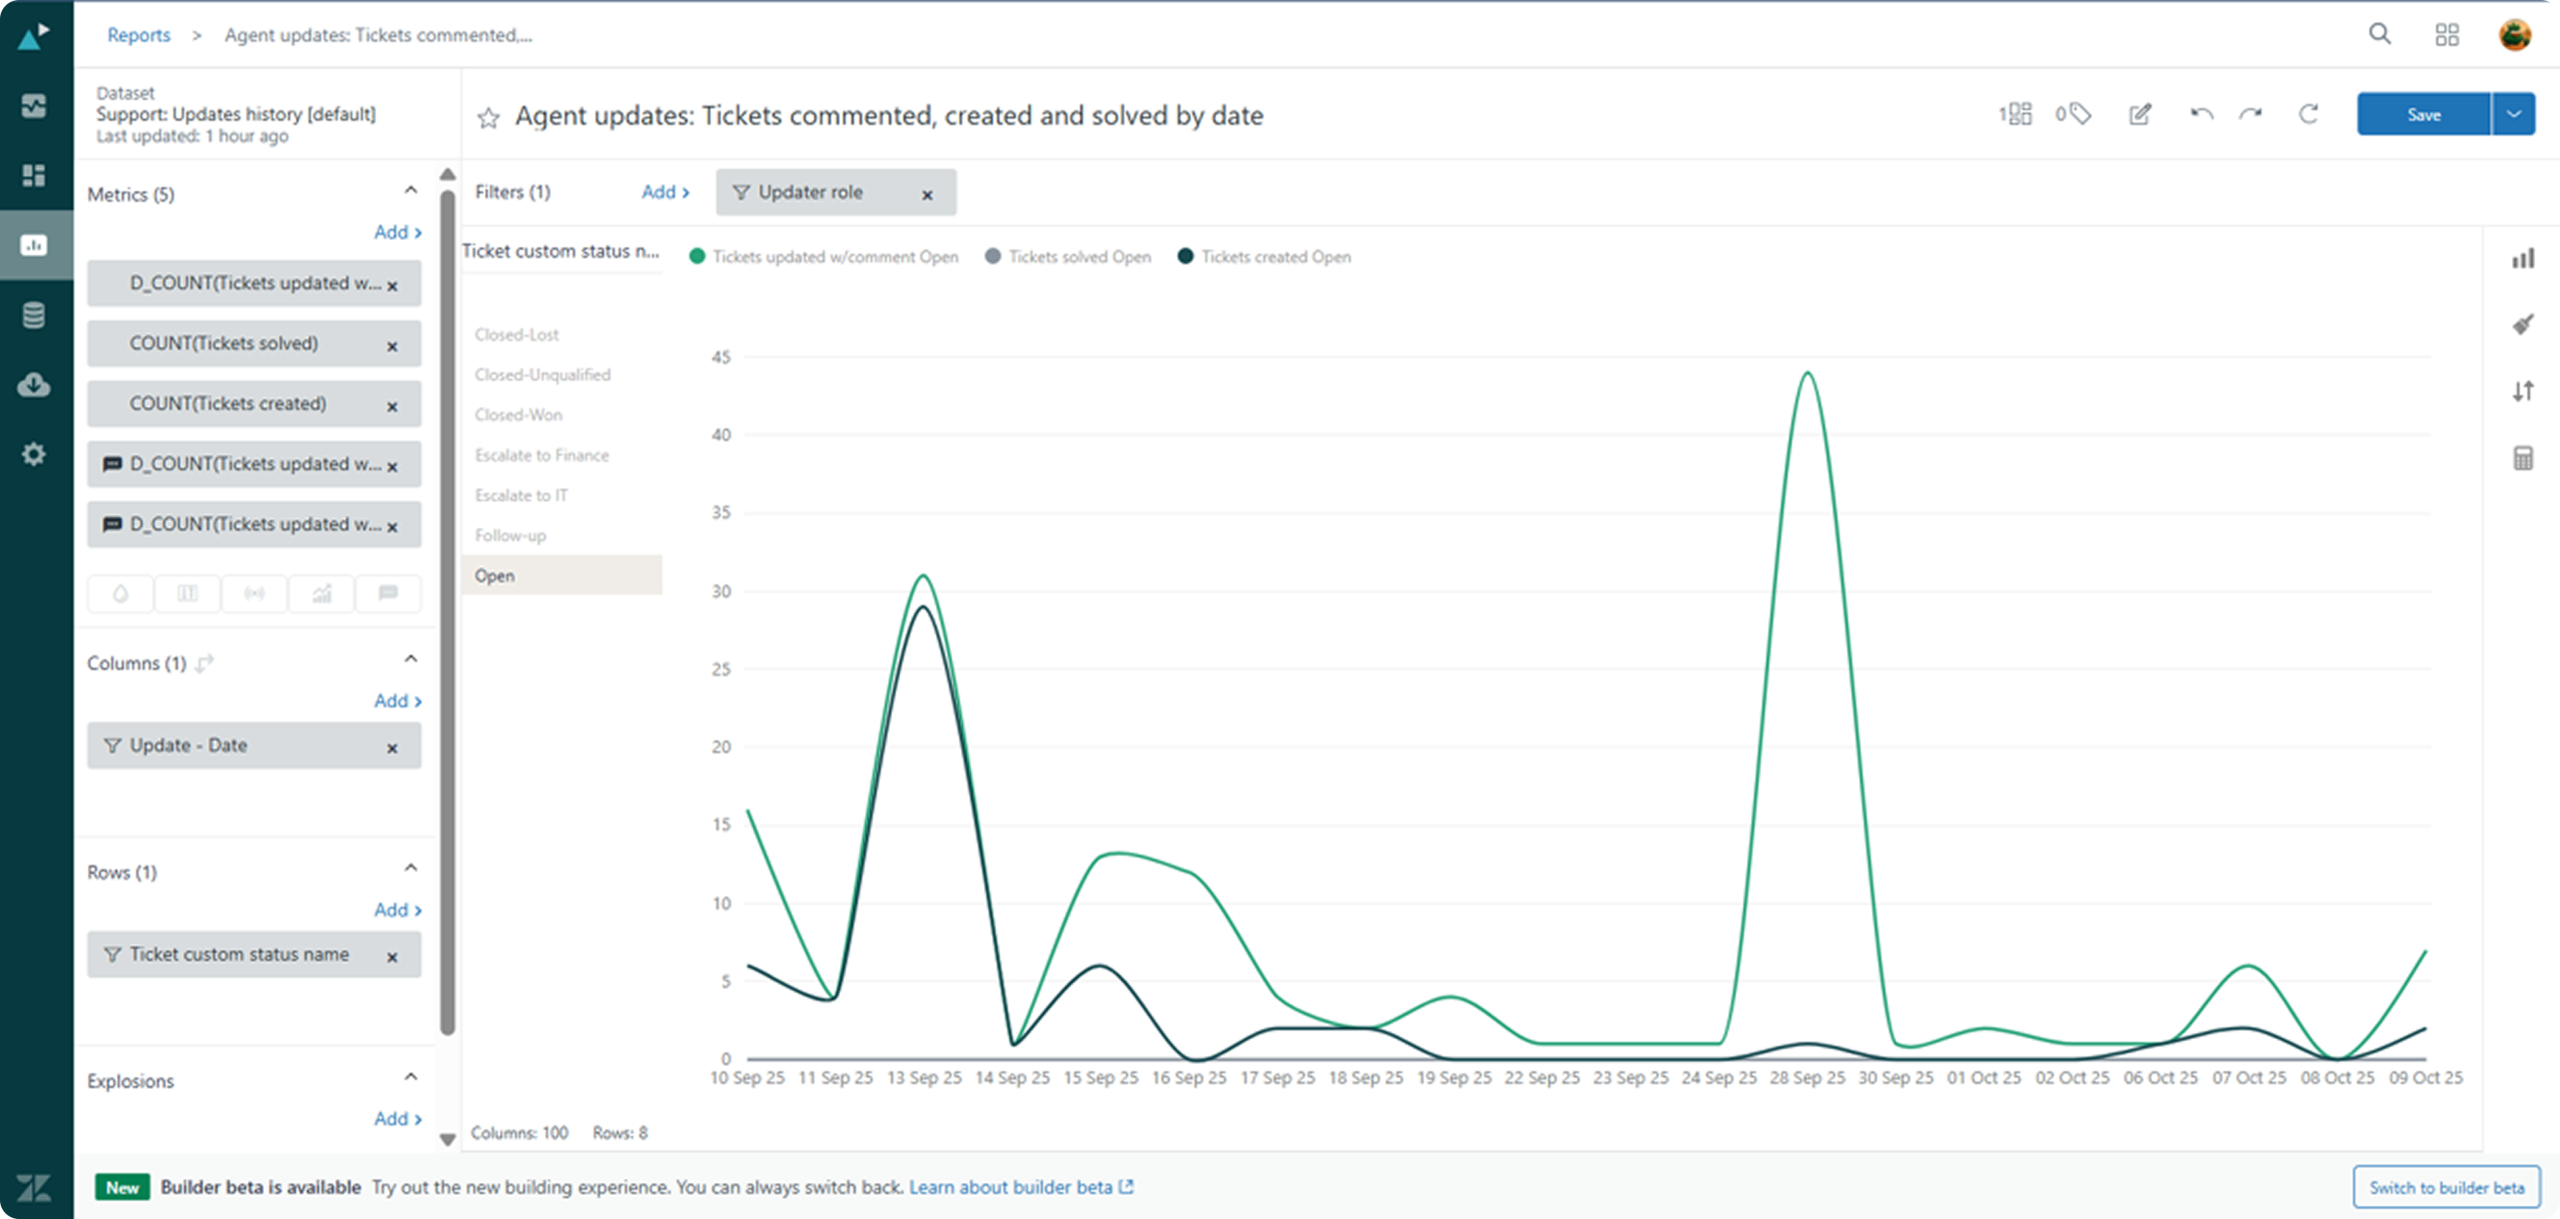Click Switch to builder beta button
The height and width of the screenshot is (1219, 2560).
[2445, 1187]
